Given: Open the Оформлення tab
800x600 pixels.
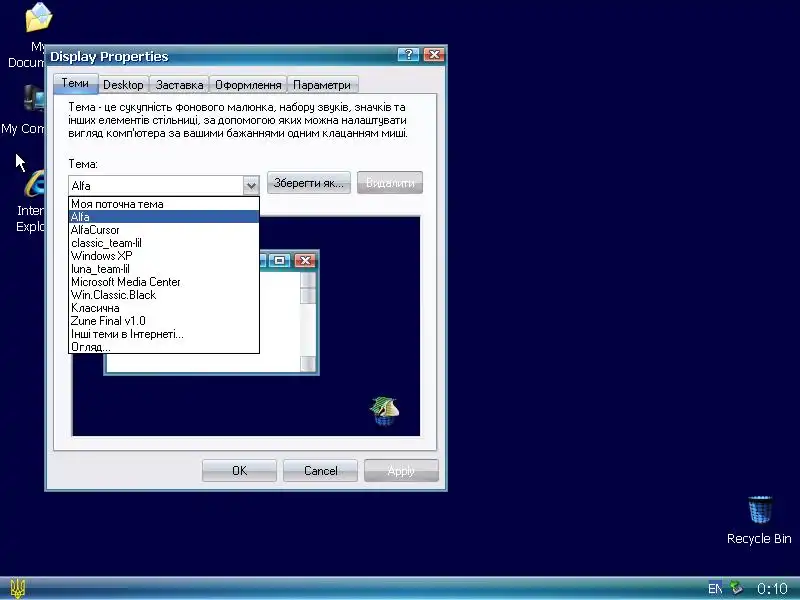Looking at the screenshot, I should click(x=248, y=85).
